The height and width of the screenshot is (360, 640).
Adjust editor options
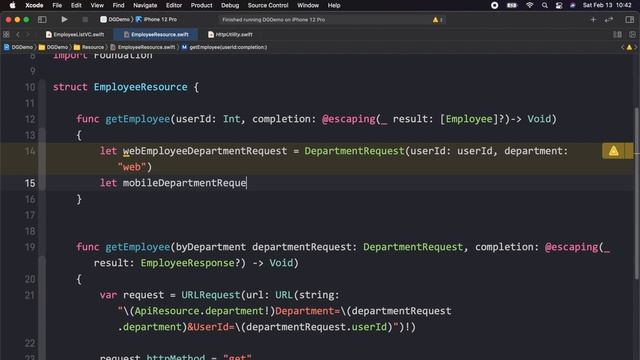coord(618,34)
